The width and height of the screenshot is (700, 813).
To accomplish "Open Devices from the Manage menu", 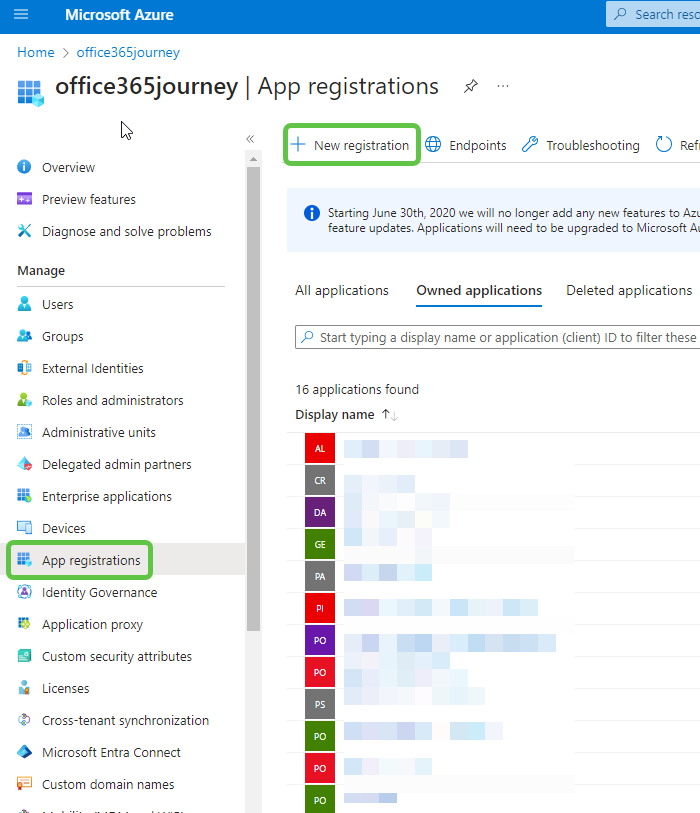I will click(x=63, y=528).
